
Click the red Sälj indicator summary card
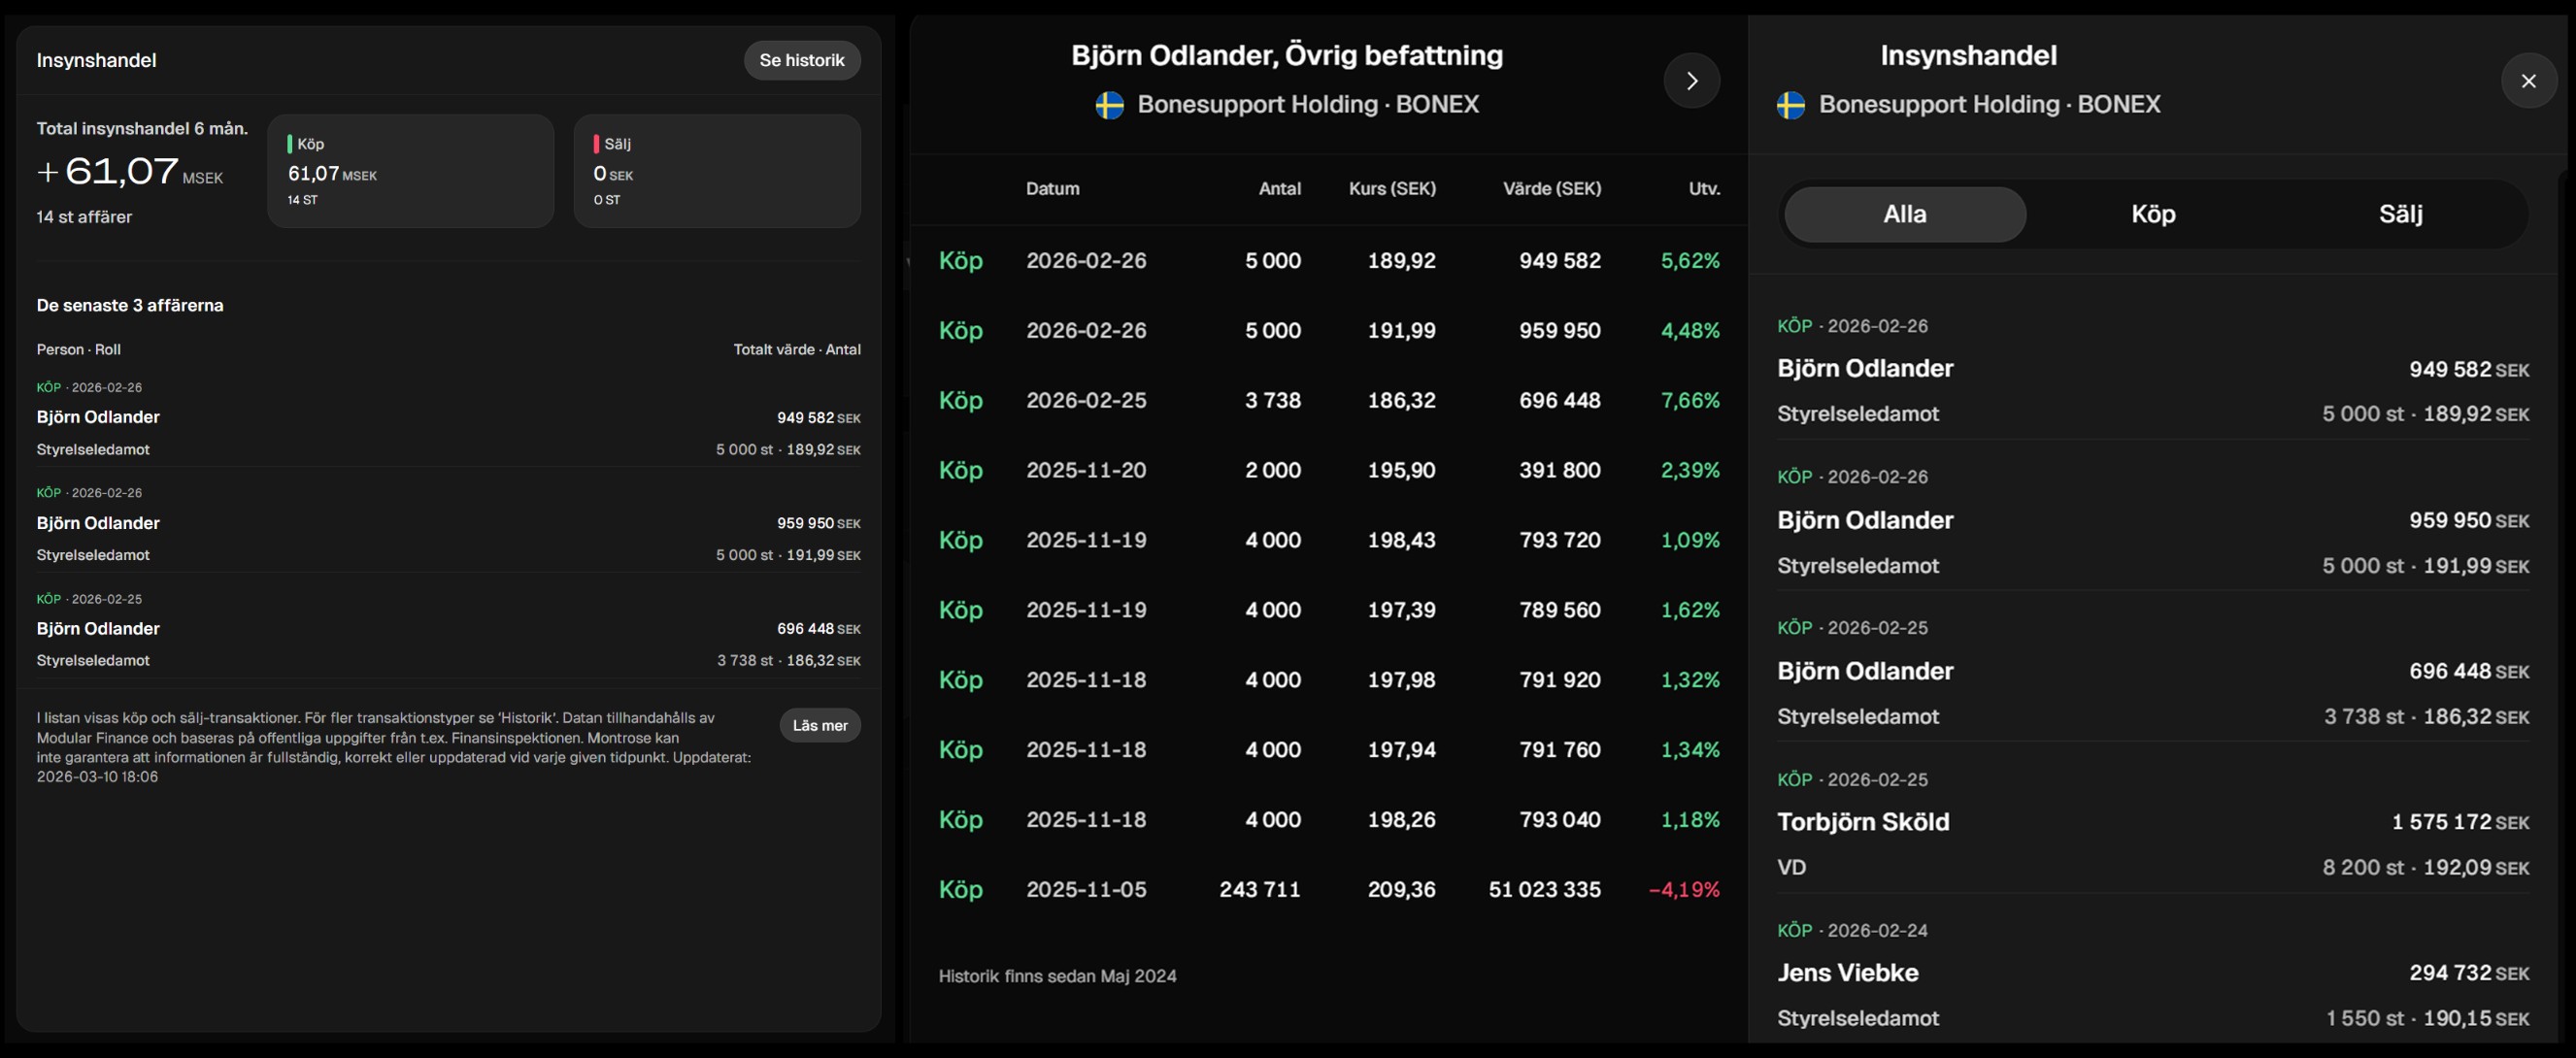click(716, 171)
